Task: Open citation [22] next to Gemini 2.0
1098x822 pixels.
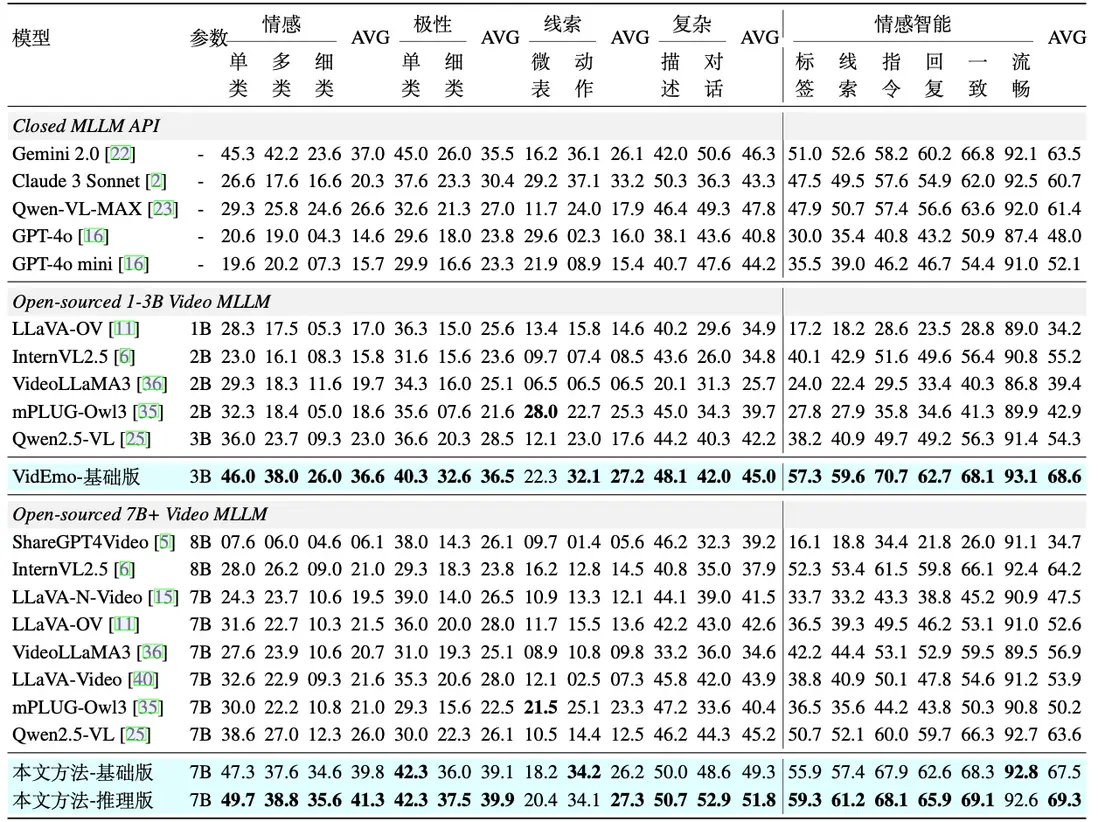Action: point(120,153)
